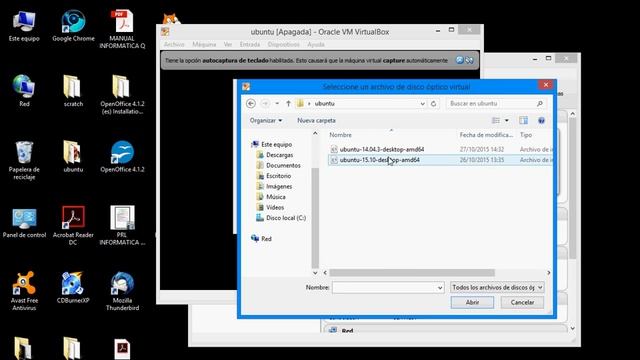This screenshot has height=360, width=640.
Task: Open file type filter Todos los archivos
Action: [x=497, y=288]
